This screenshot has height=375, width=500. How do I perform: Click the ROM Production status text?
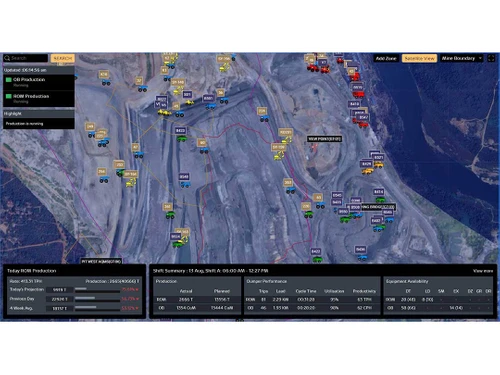pyautogui.click(x=31, y=96)
